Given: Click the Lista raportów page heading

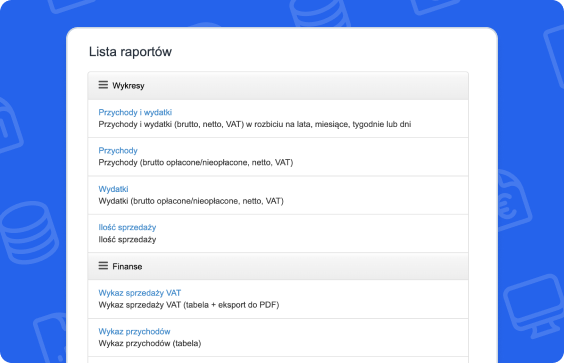Looking at the screenshot, I should (130, 51).
